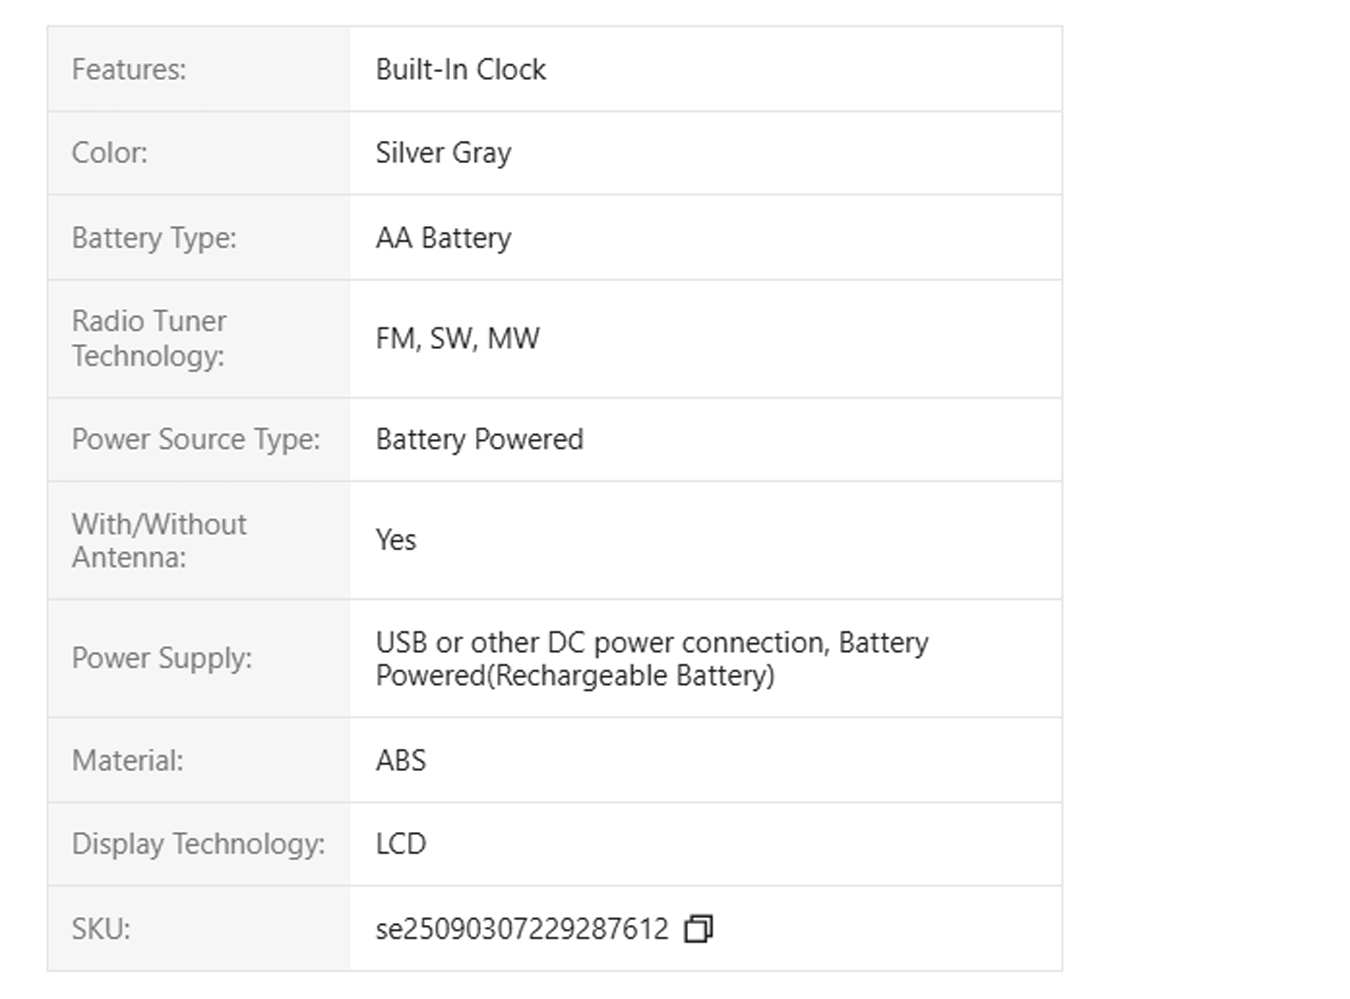Click the ABS material value
Viewport: 1350px width, 999px height.
tap(401, 761)
